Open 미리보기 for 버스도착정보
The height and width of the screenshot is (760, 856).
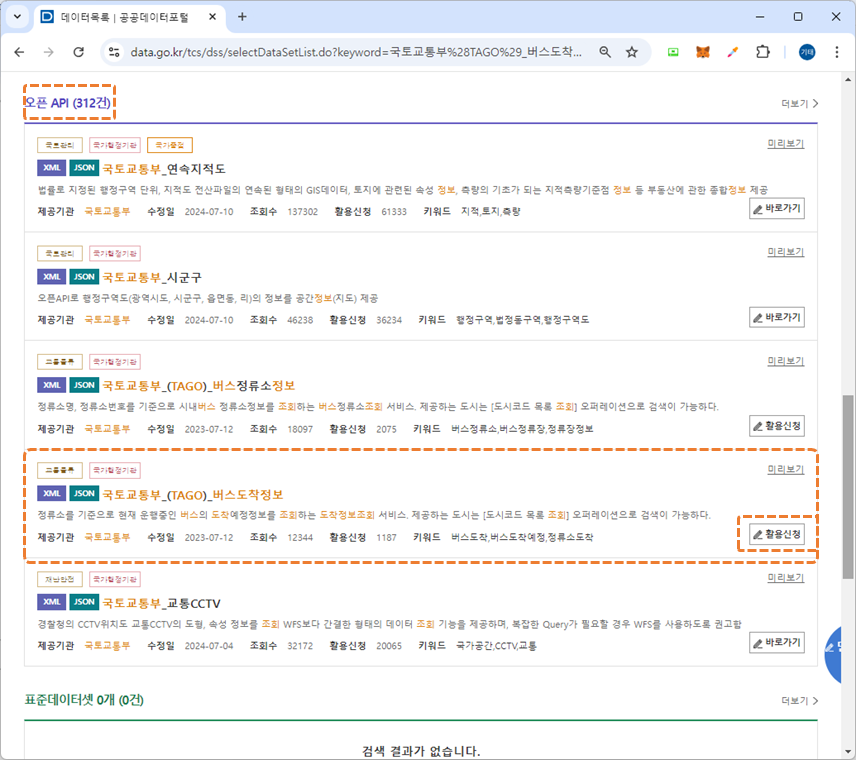click(x=786, y=469)
